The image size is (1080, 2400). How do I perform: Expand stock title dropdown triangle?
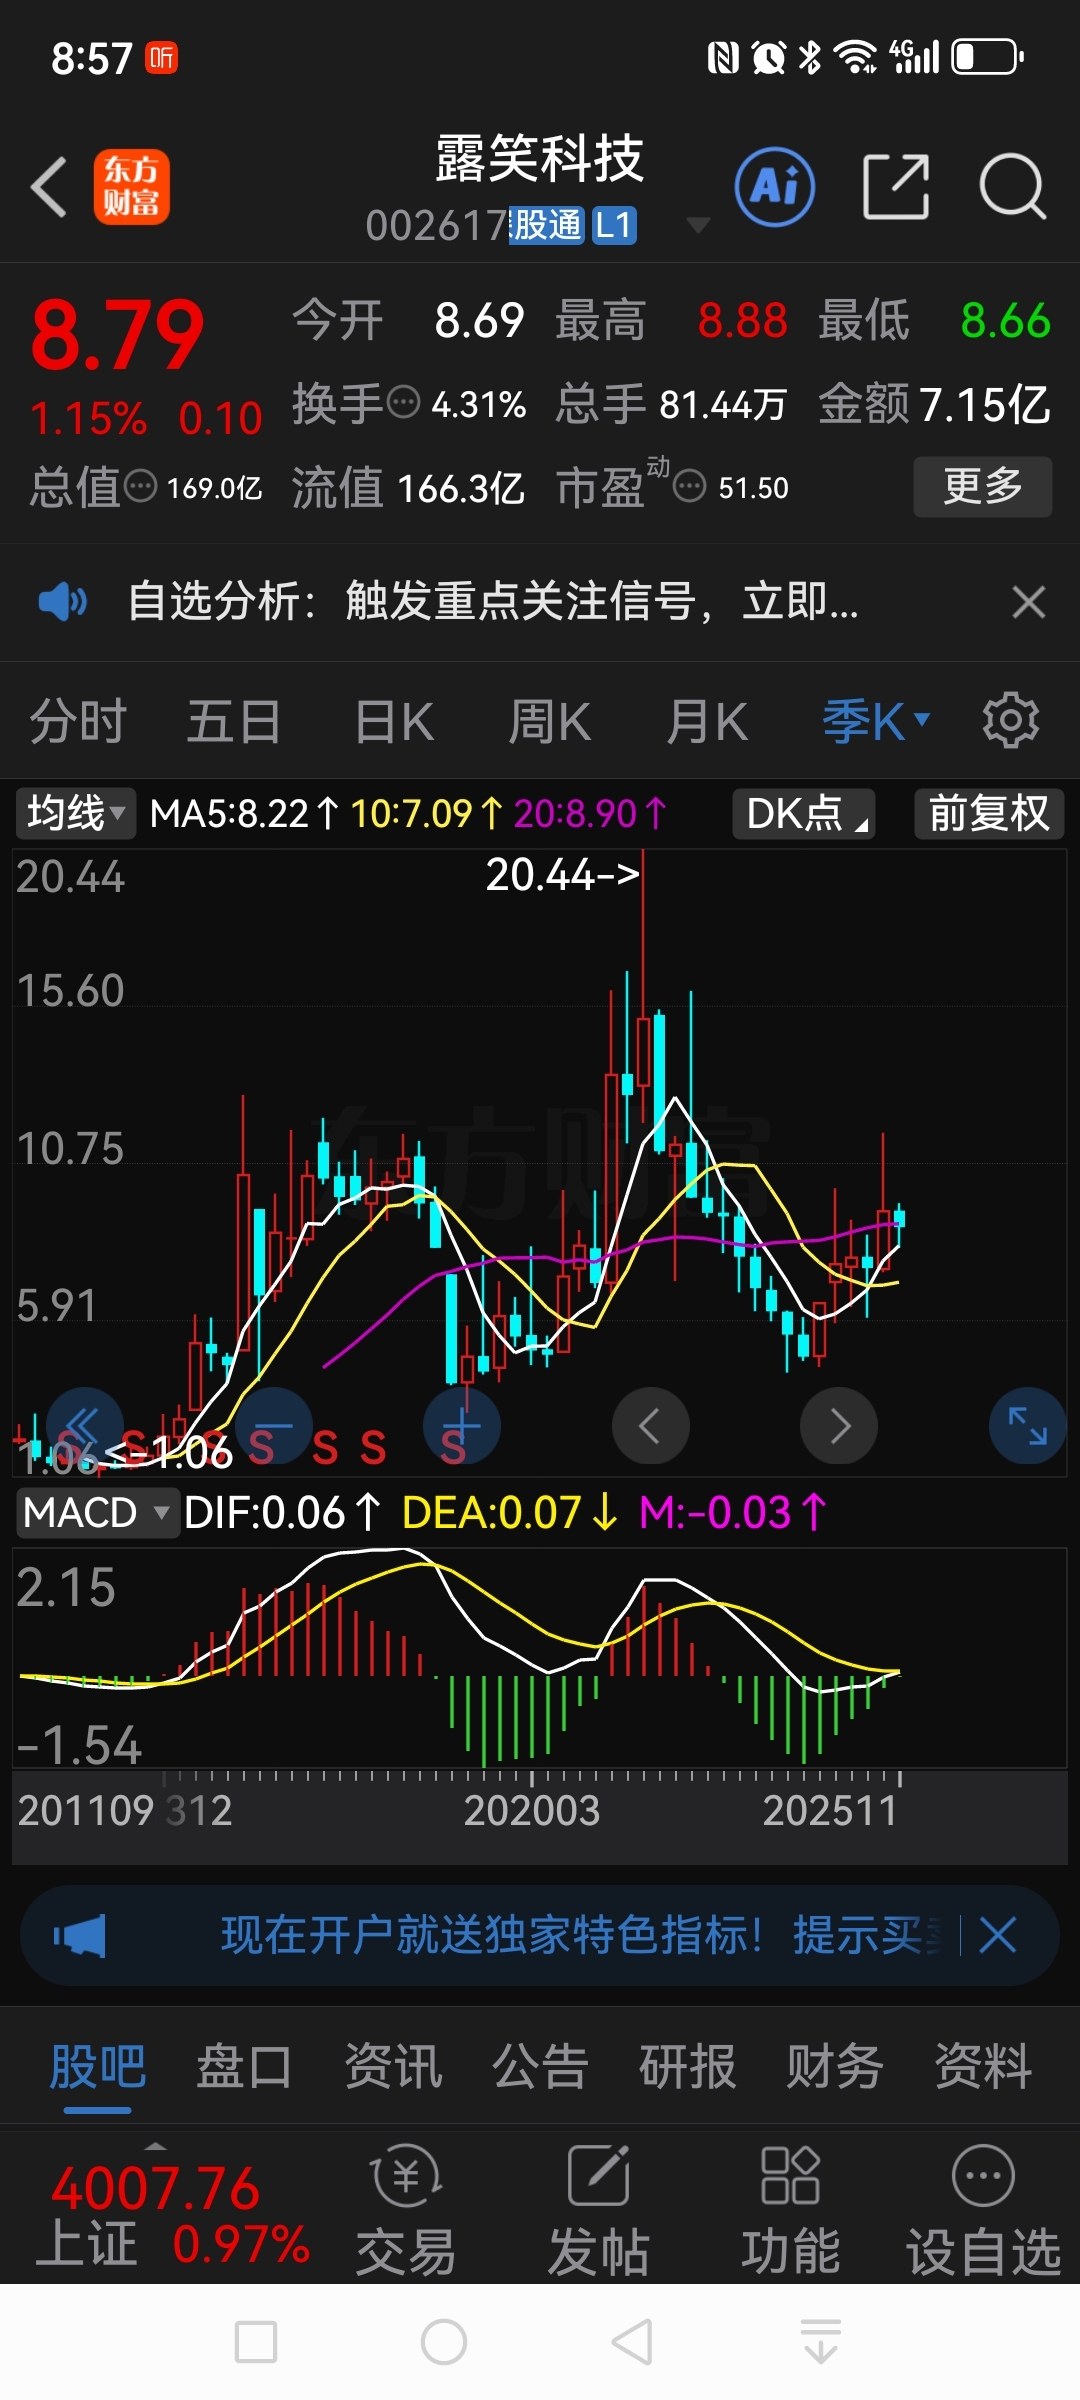pyautogui.click(x=698, y=225)
